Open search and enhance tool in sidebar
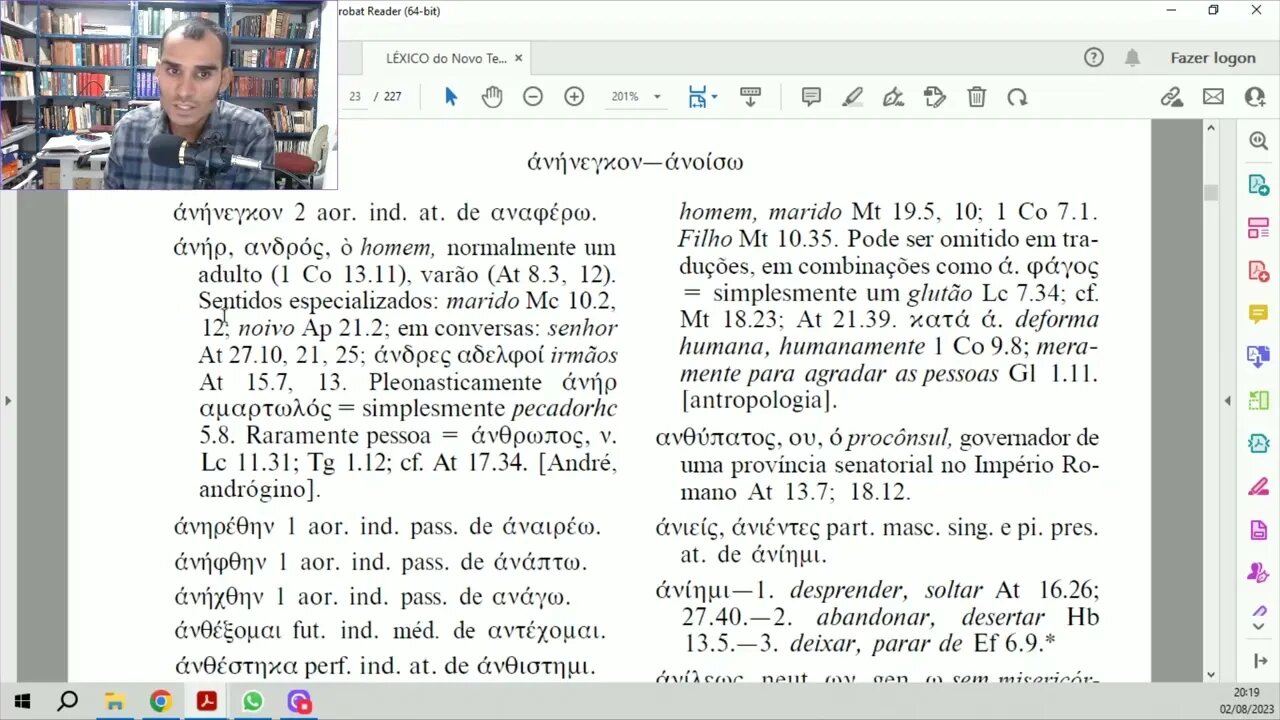1280x720 pixels. [1258, 141]
